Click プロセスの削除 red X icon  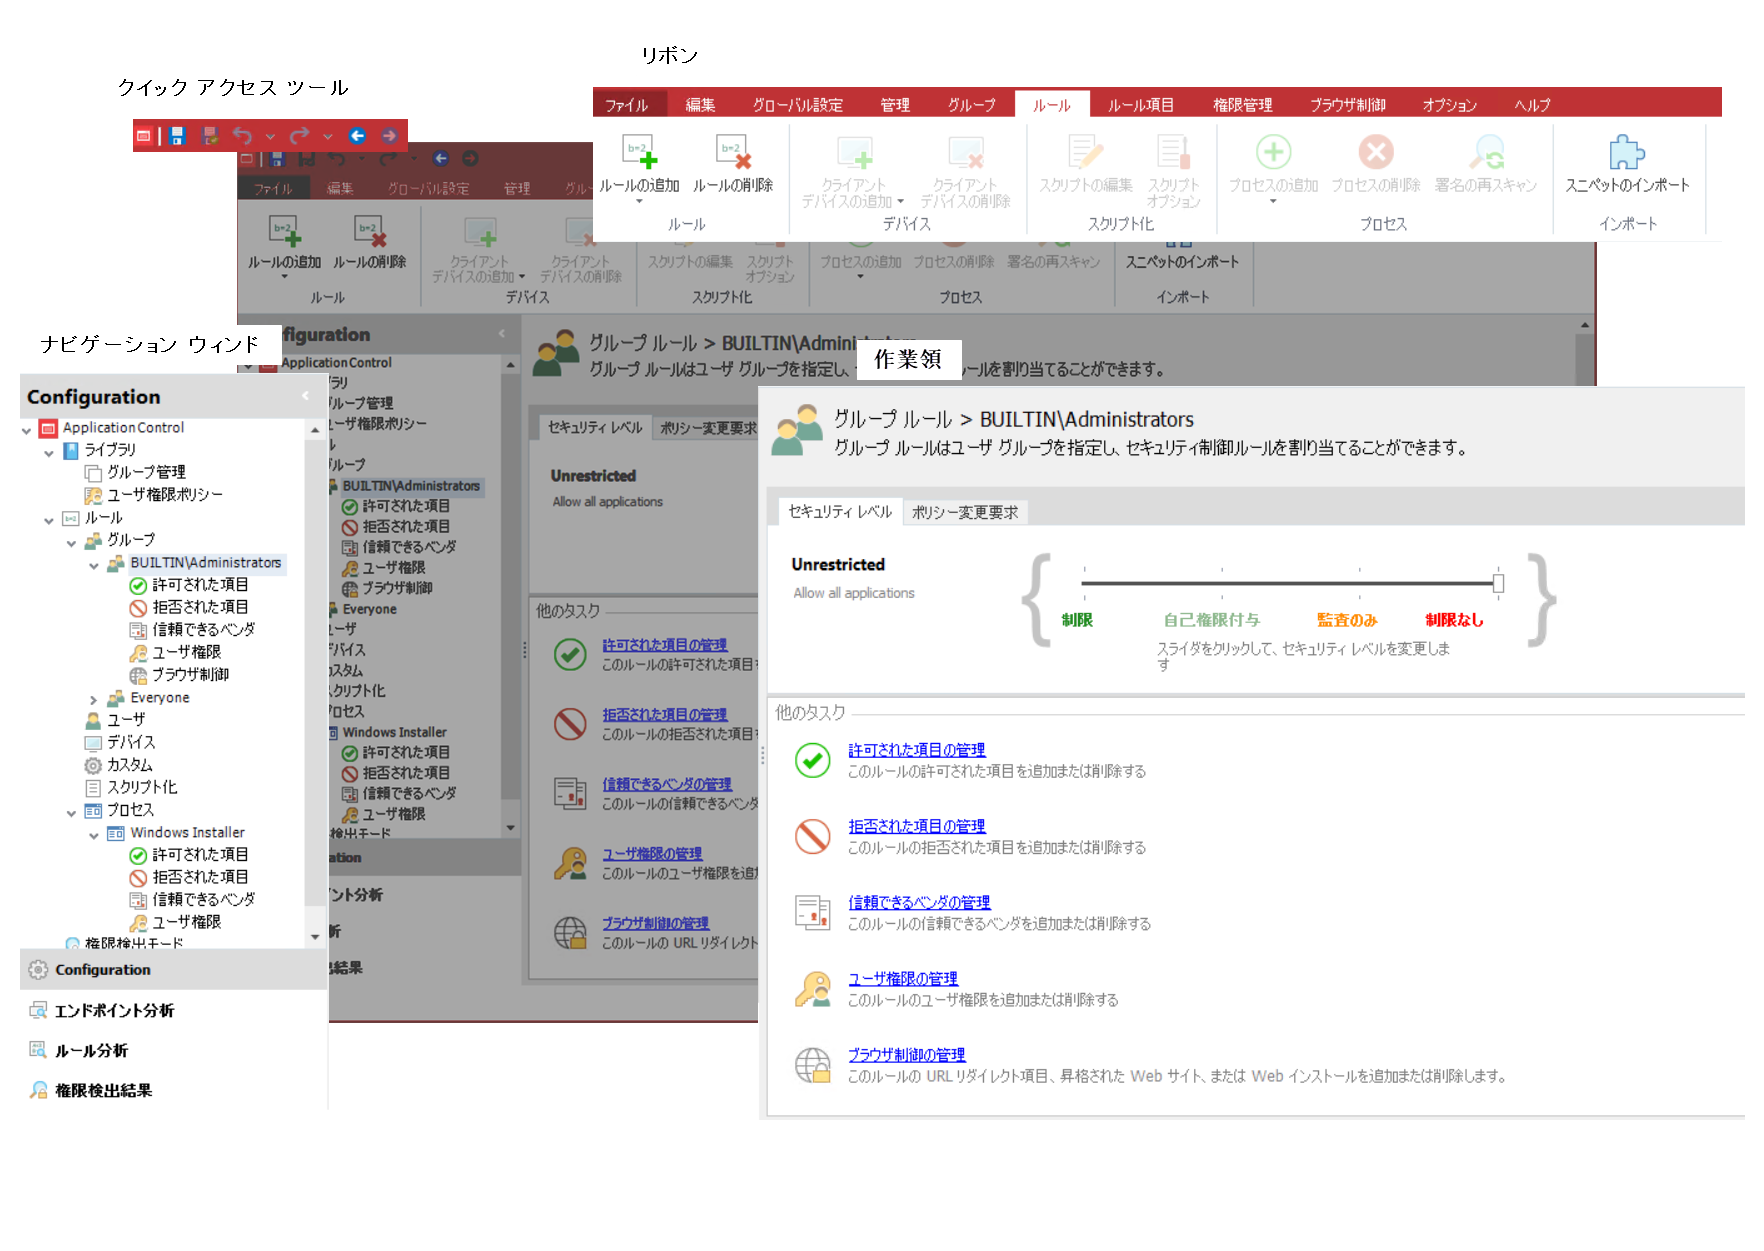point(1376,152)
